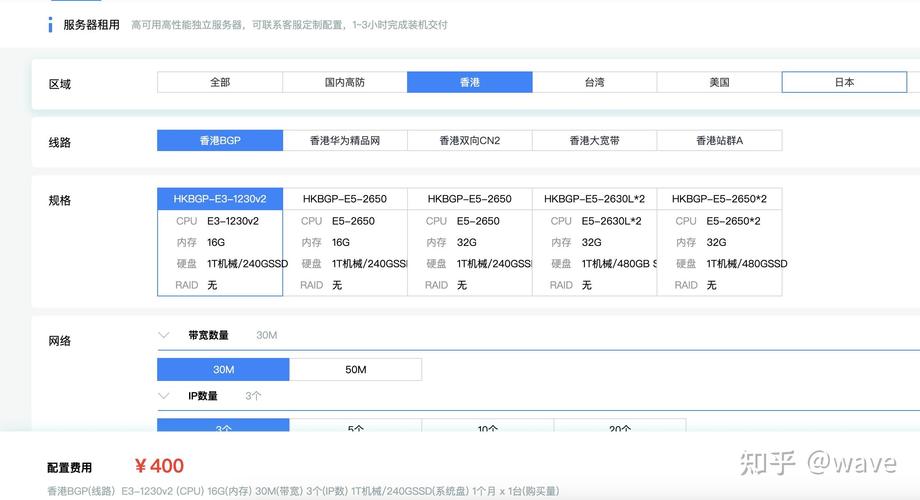The height and width of the screenshot is (500, 920).
Task: Click the E5-2650*2 CPU value
Action: [733, 221]
